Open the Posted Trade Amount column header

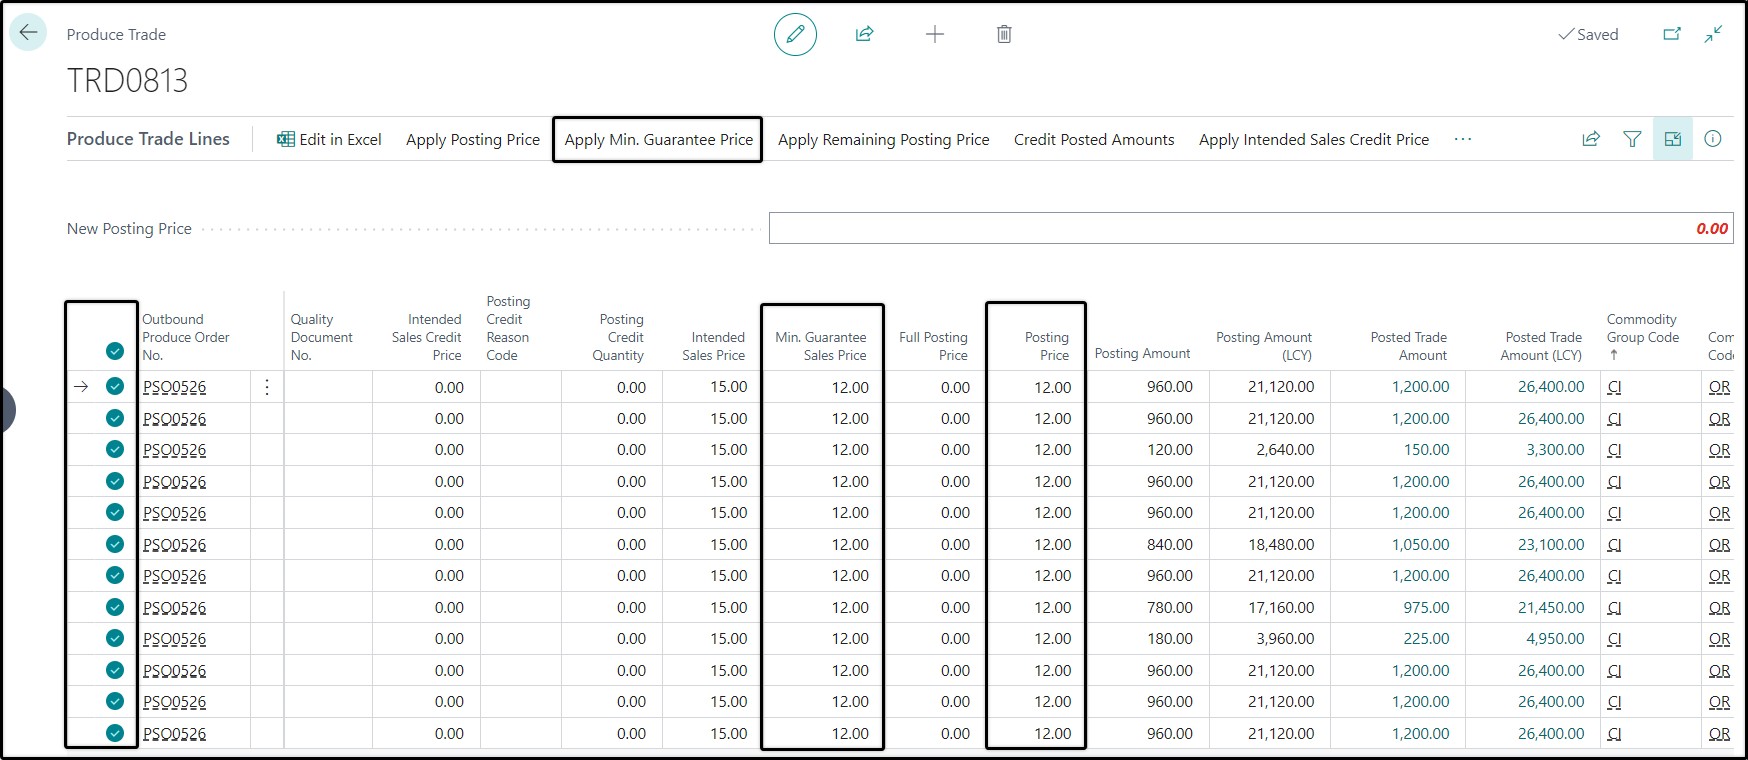coord(1409,346)
